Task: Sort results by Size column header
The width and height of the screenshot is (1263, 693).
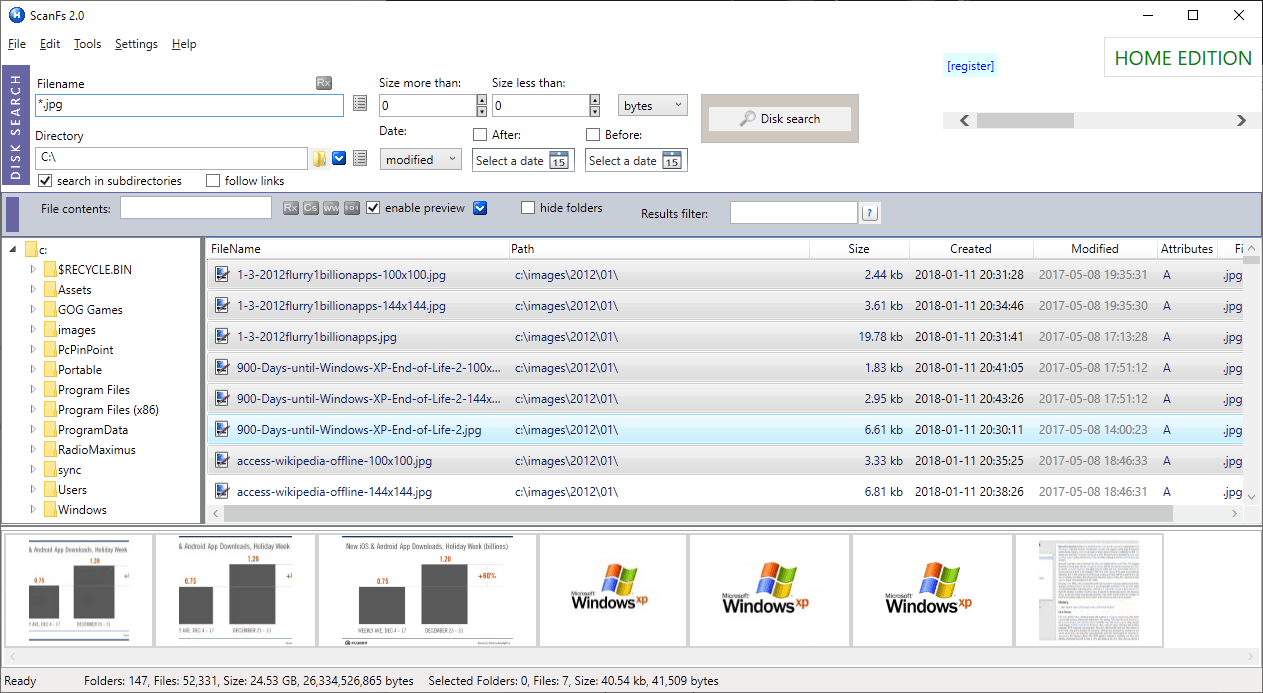Action: point(859,249)
